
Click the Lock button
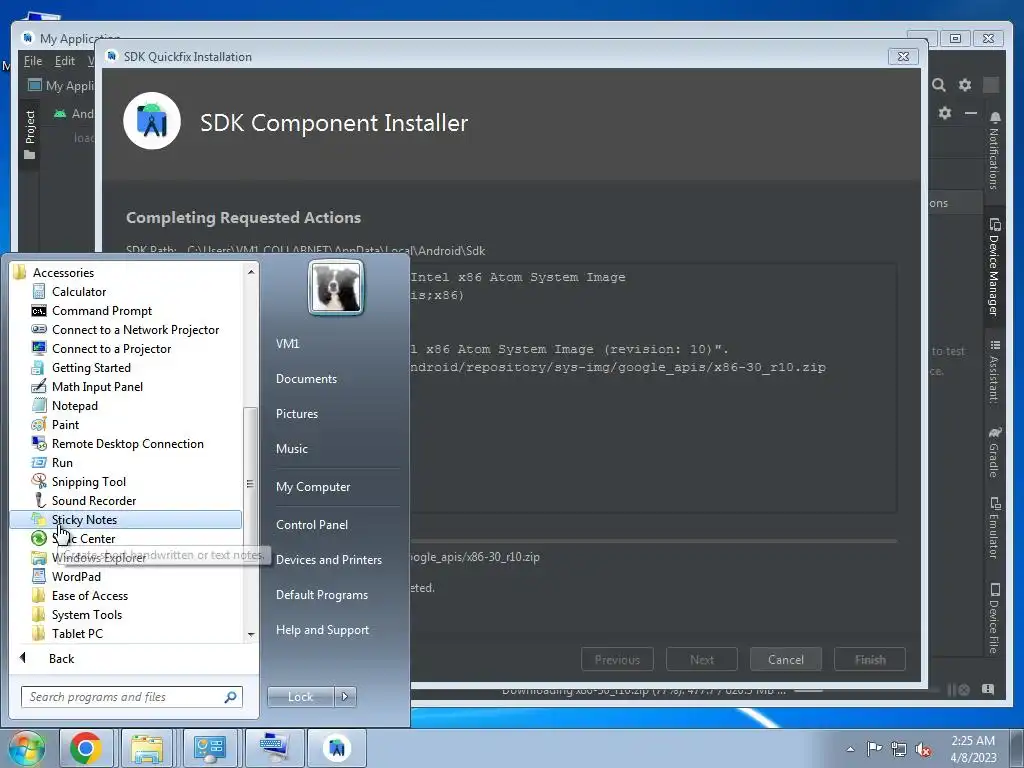(x=300, y=697)
